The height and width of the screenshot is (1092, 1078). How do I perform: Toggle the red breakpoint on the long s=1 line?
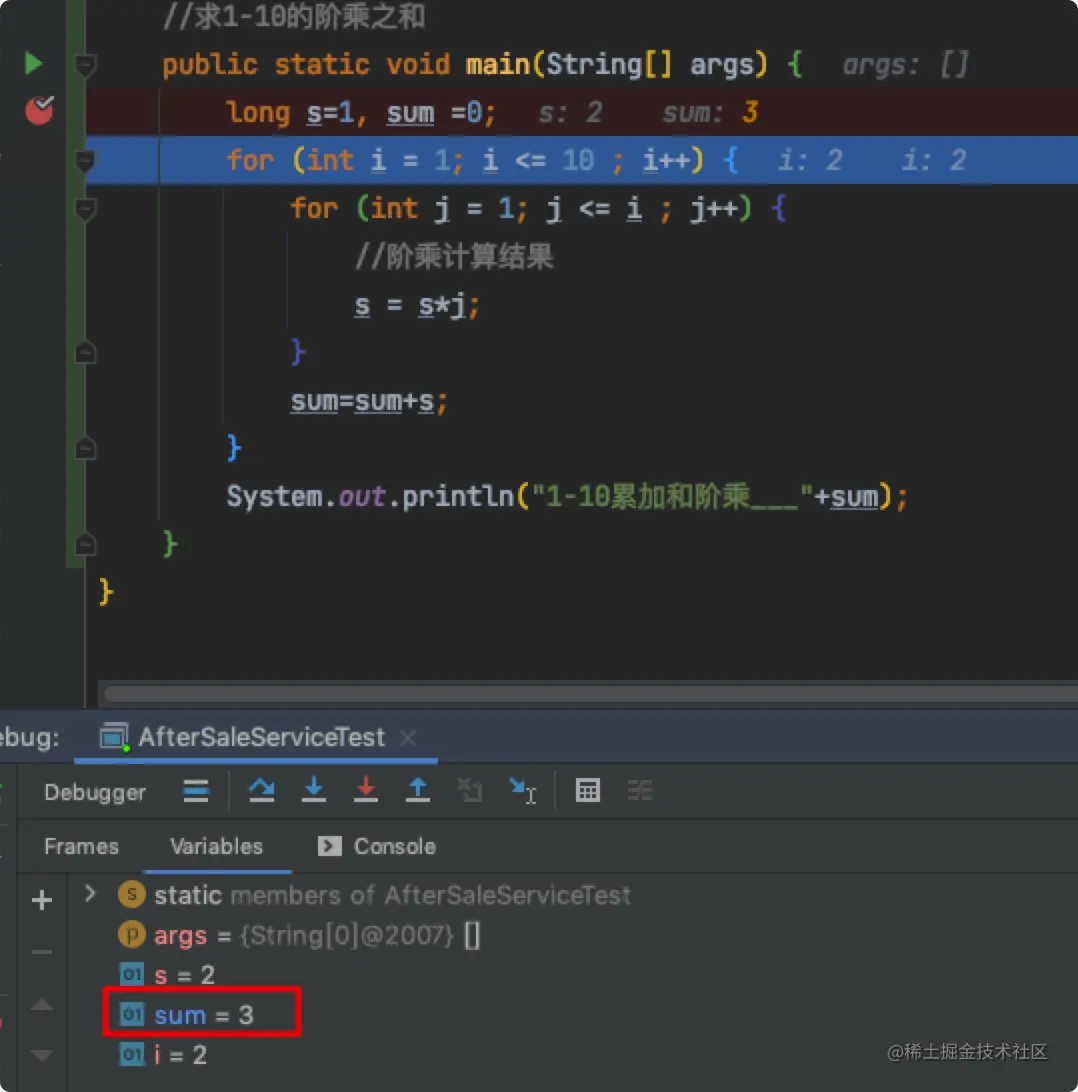39,111
